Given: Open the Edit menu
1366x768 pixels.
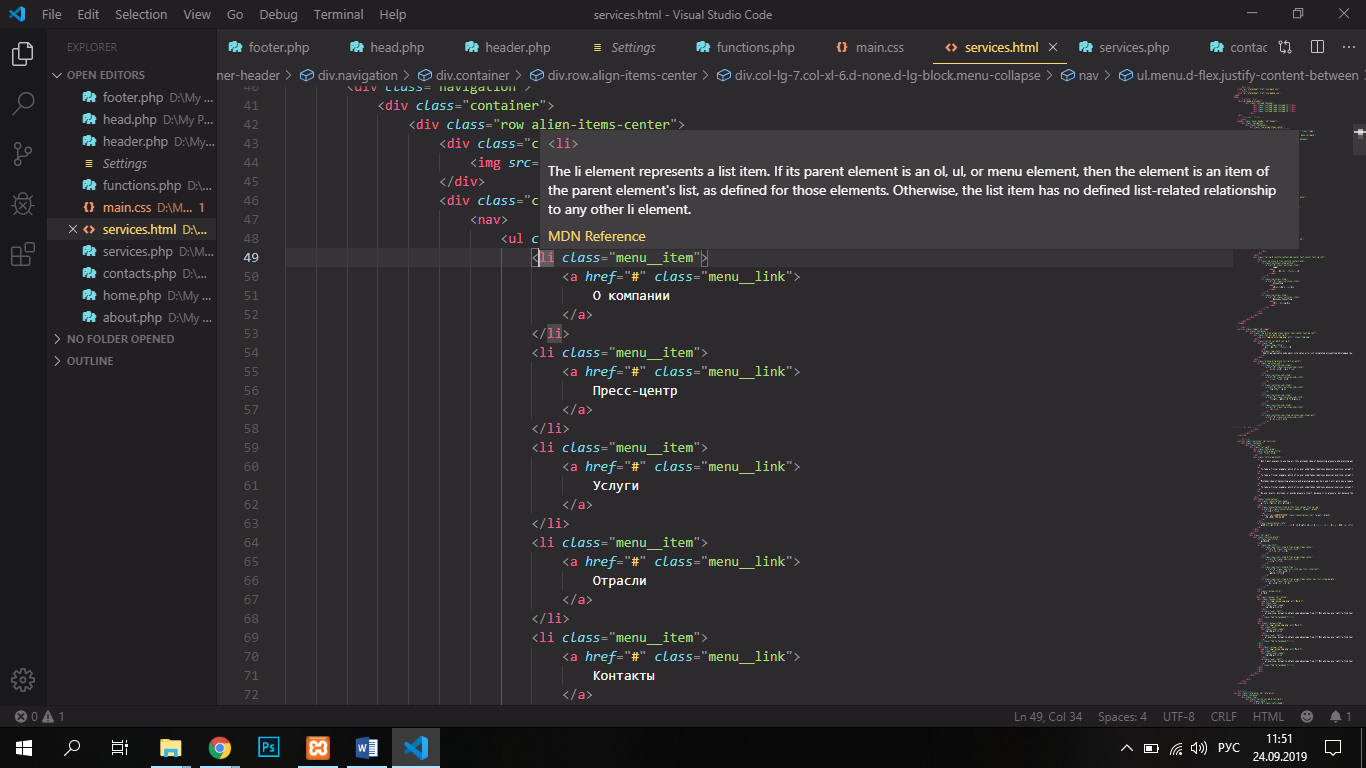Looking at the screenshot, I should coord(88,14).
